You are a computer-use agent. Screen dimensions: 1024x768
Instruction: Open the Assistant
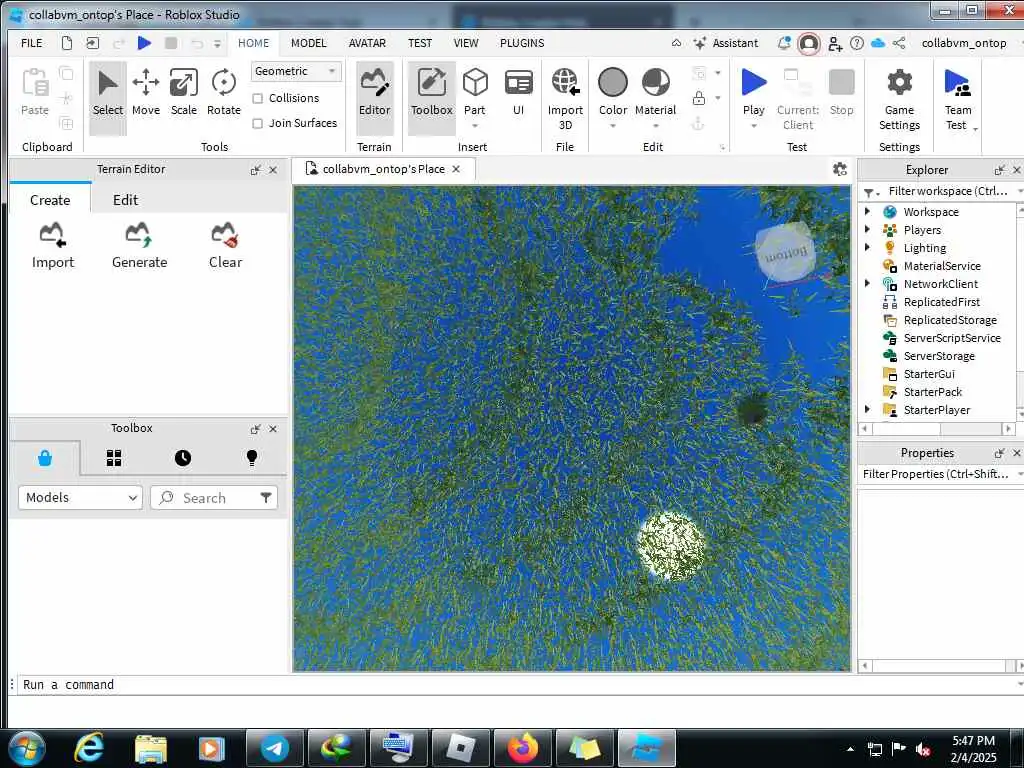pos(726,43)
